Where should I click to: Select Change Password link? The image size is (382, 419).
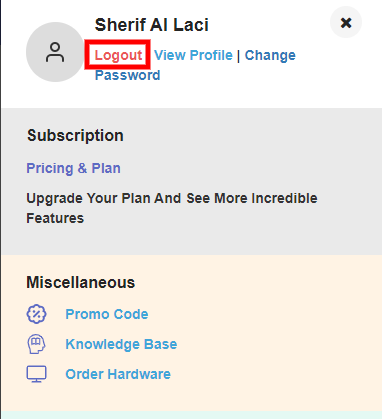tap(195, 65)
